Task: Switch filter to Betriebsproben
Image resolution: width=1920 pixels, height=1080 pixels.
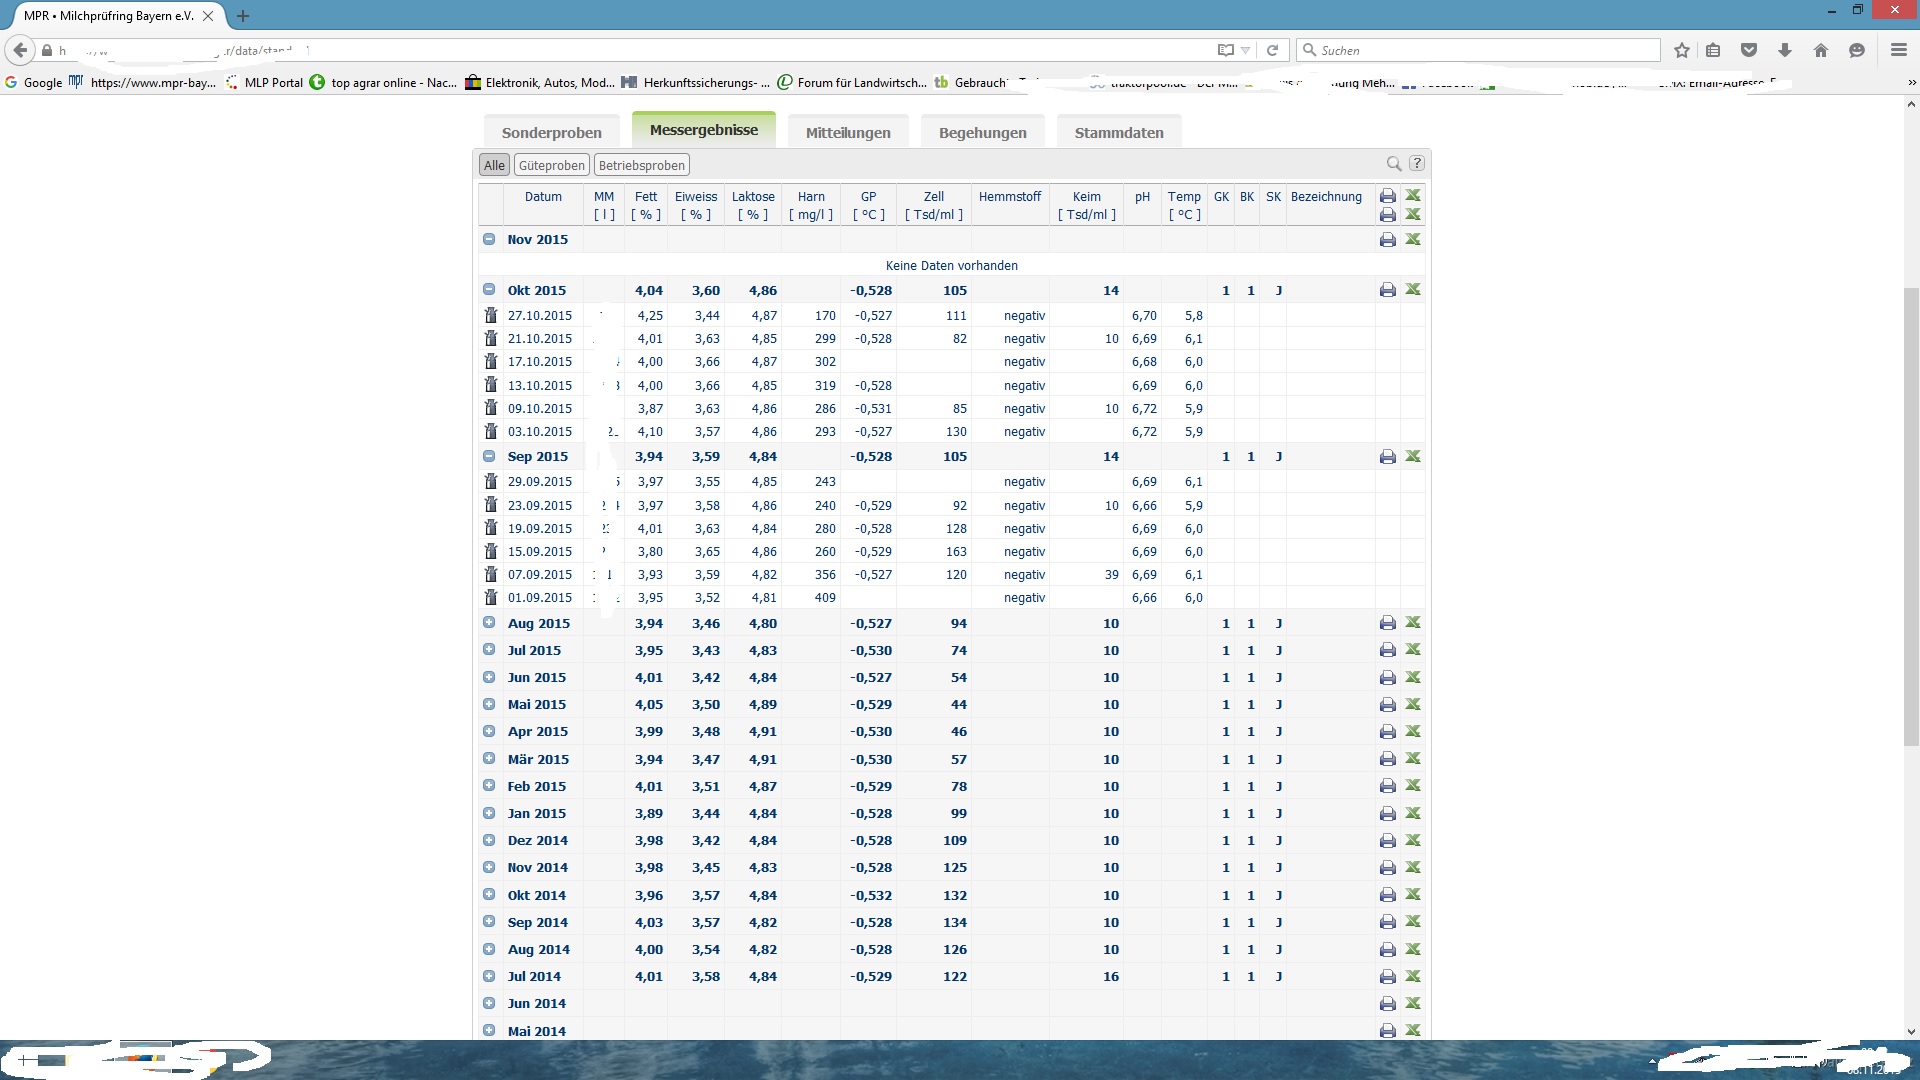Action: point(641,166)
